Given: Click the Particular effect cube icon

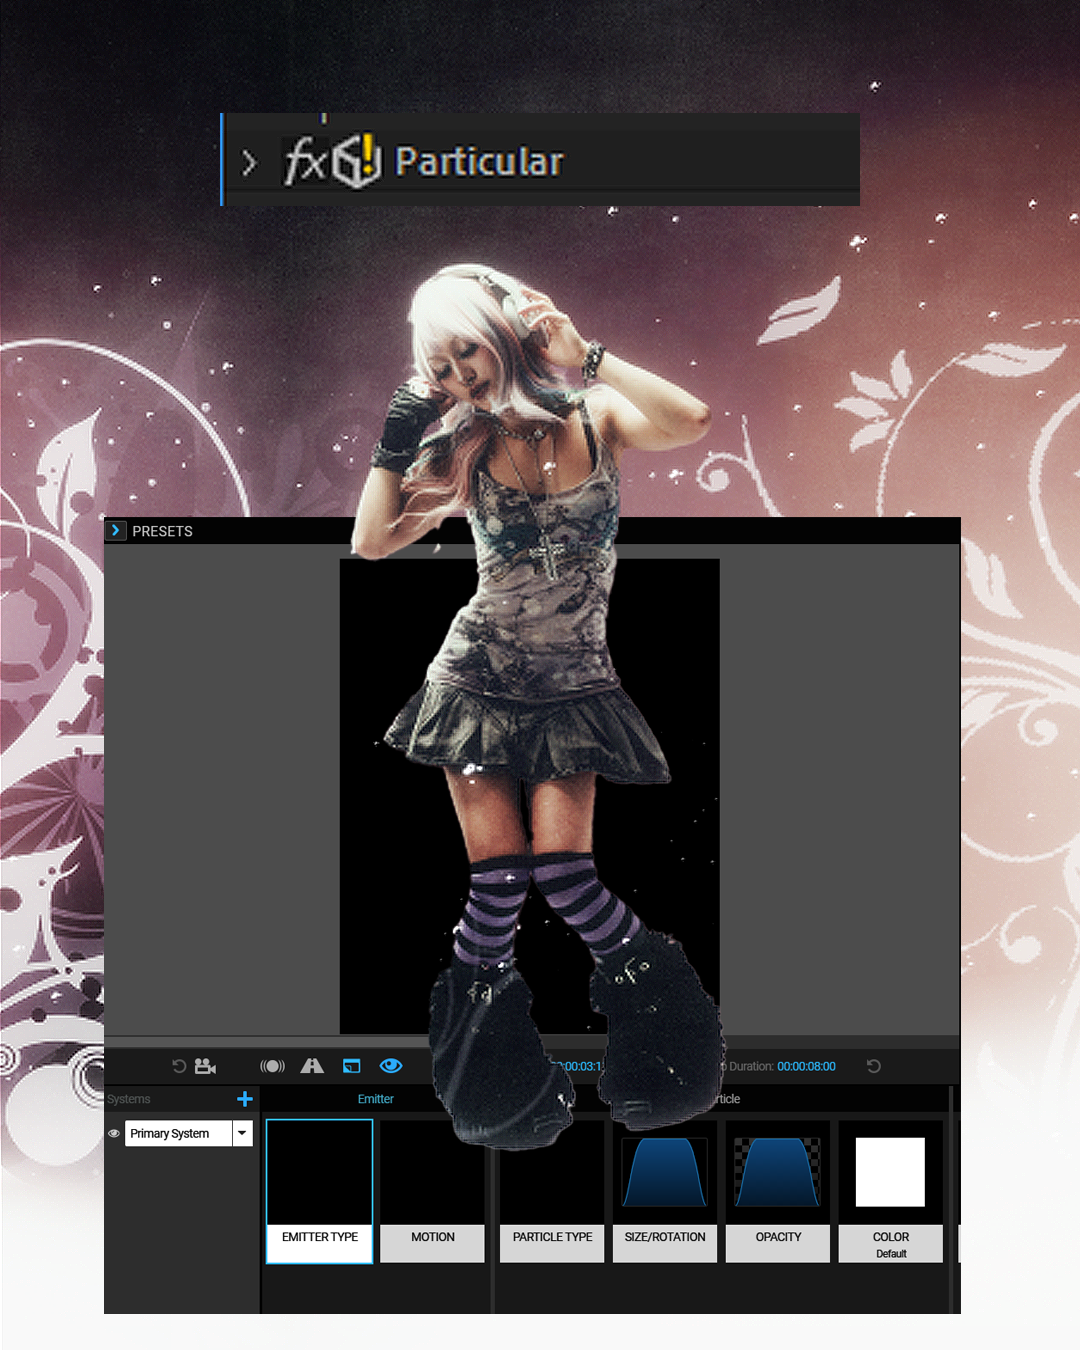Looking at the screenshot, I should pos(358,161).
